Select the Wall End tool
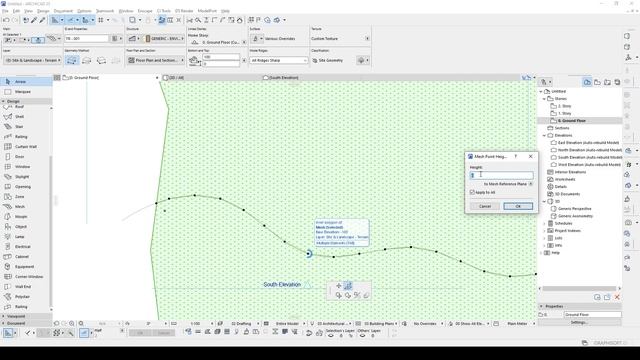This screenshot has width=640, height=360. [26, 287]
